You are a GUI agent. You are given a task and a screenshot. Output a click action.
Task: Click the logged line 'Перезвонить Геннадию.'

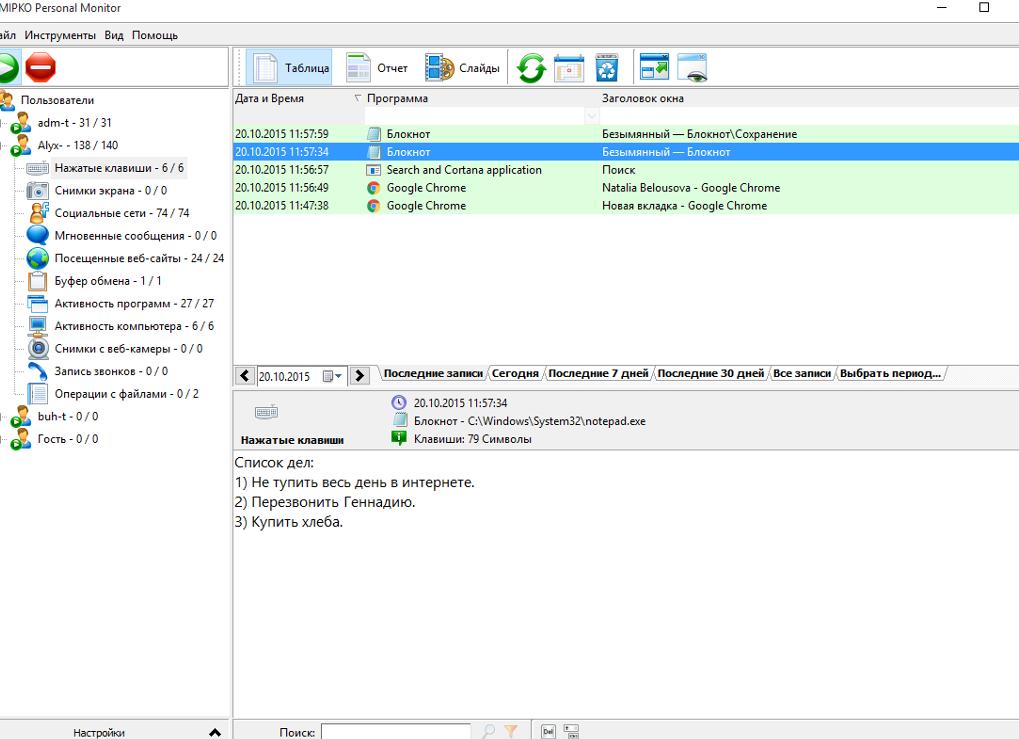pyautogui.click(x=325, y=502)
